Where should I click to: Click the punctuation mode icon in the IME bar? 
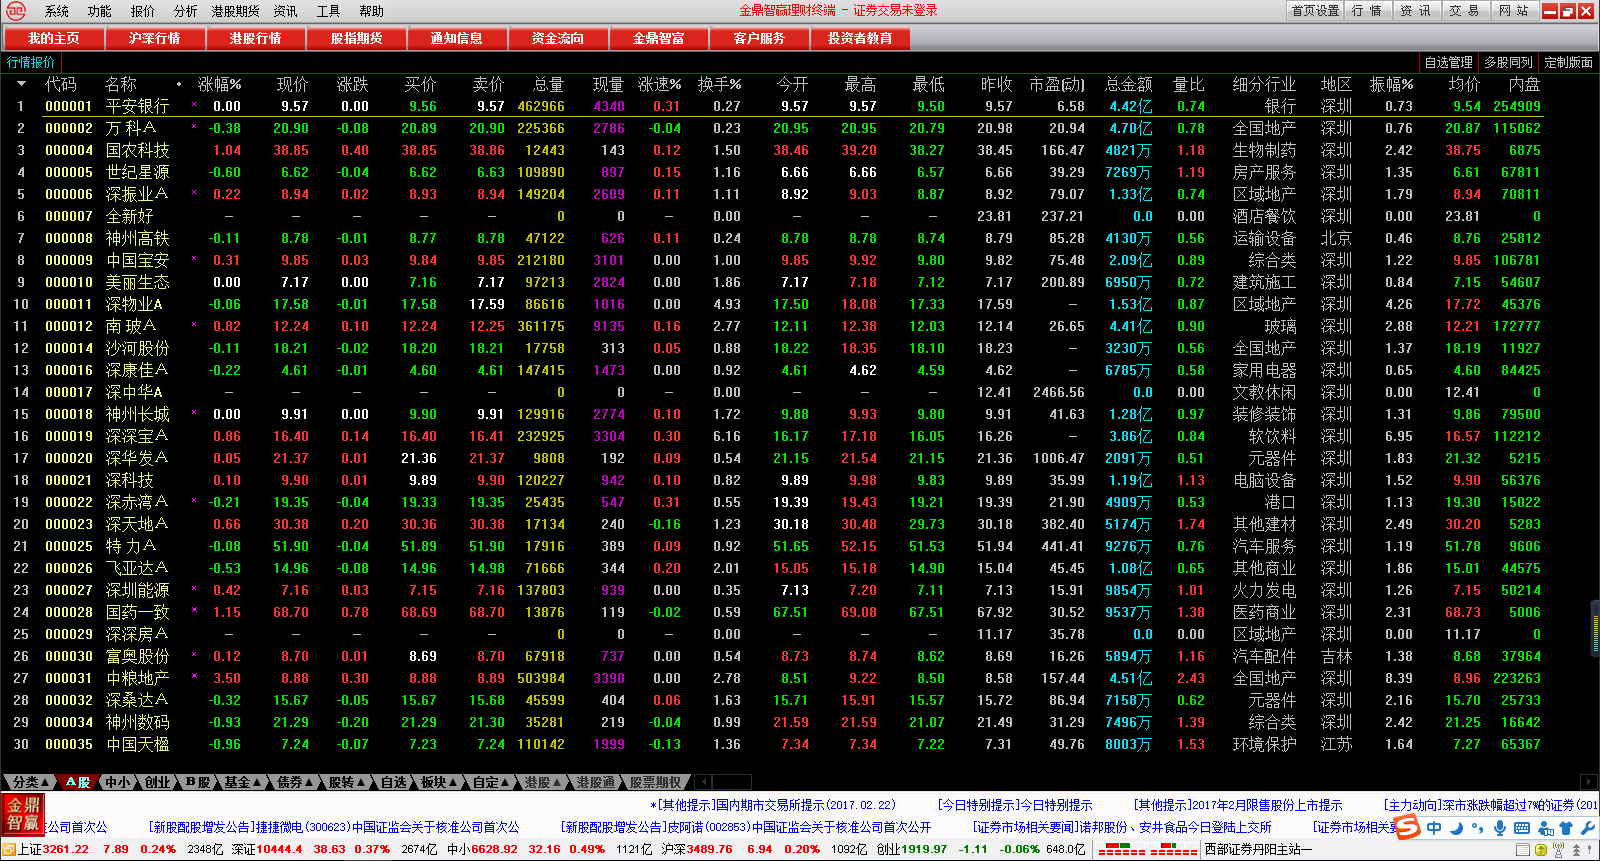click(x=1478, y=829)
